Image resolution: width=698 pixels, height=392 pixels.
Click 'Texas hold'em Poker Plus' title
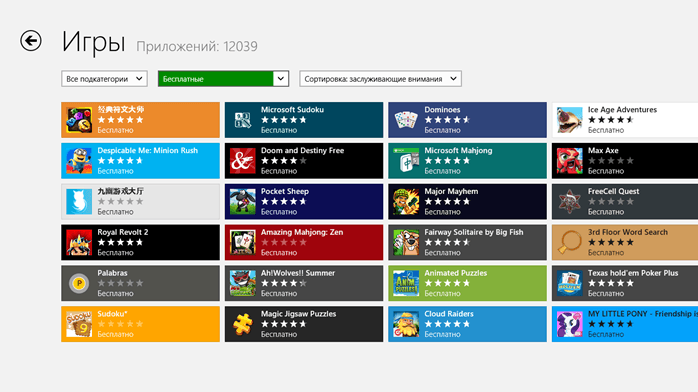pyautogui.click(x=633, y=273)
